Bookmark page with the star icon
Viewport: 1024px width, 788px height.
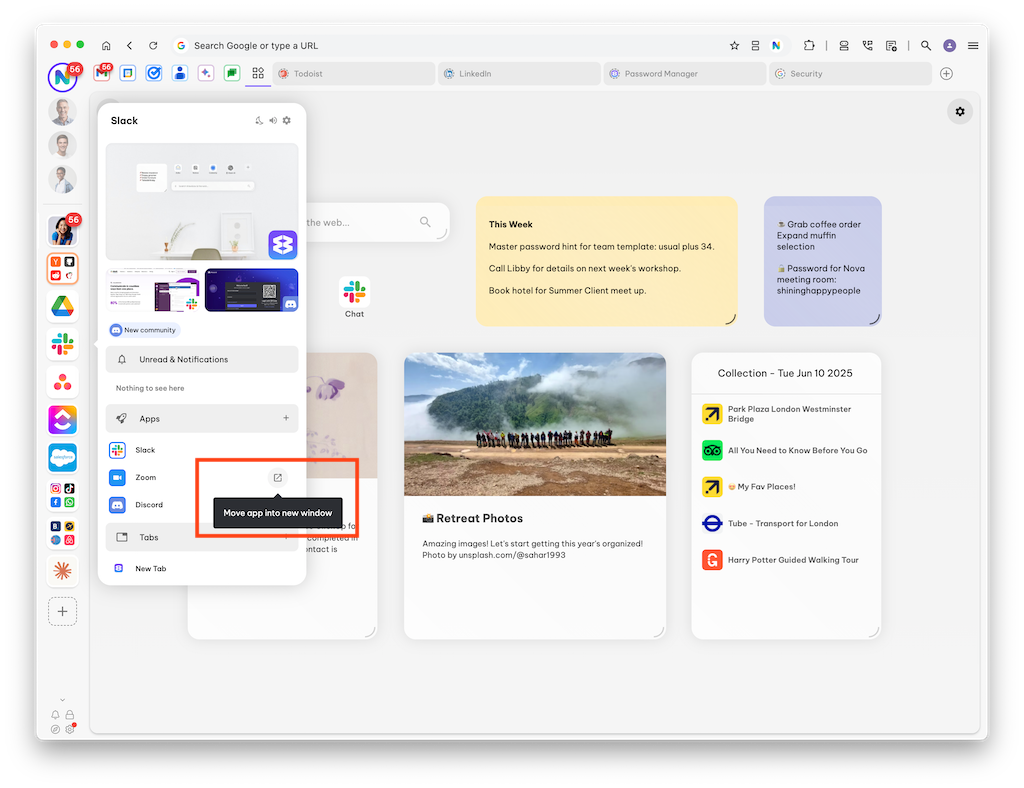(x=734, y=46)
